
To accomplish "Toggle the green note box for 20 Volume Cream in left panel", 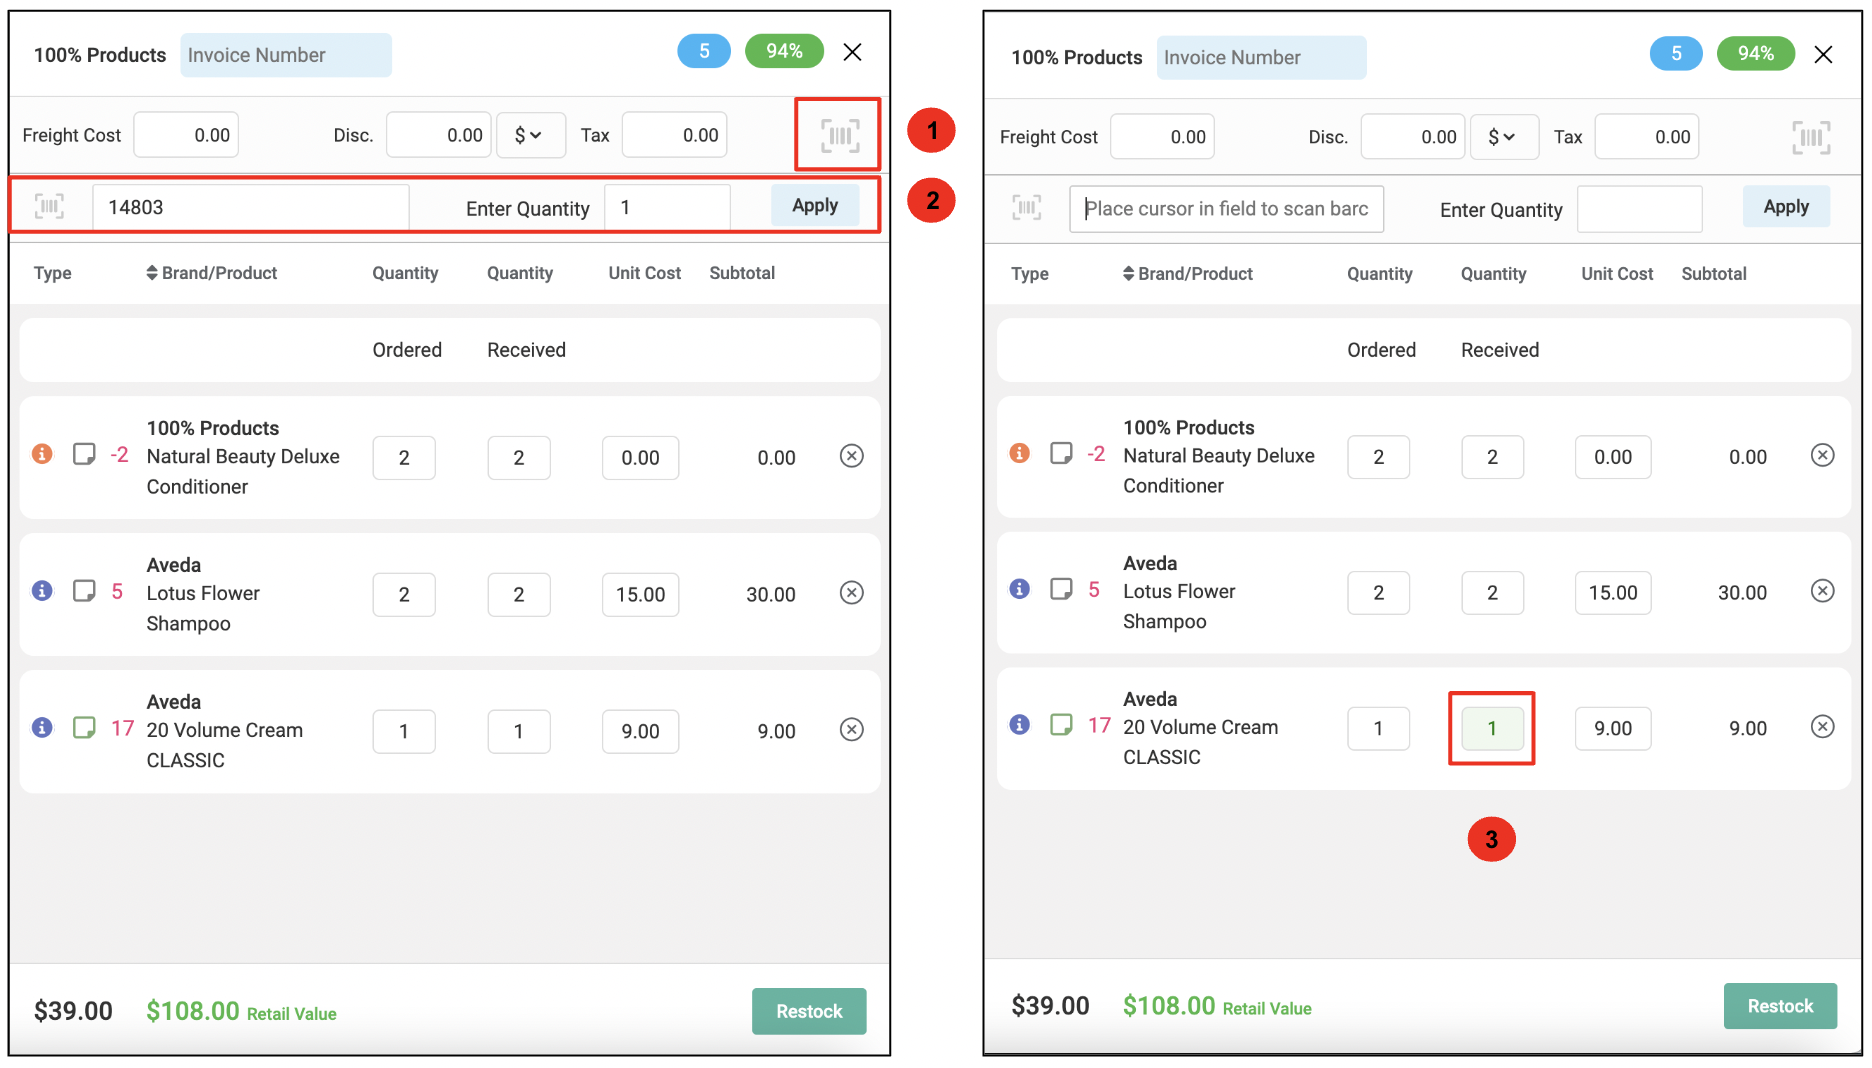I will point(84,727).
